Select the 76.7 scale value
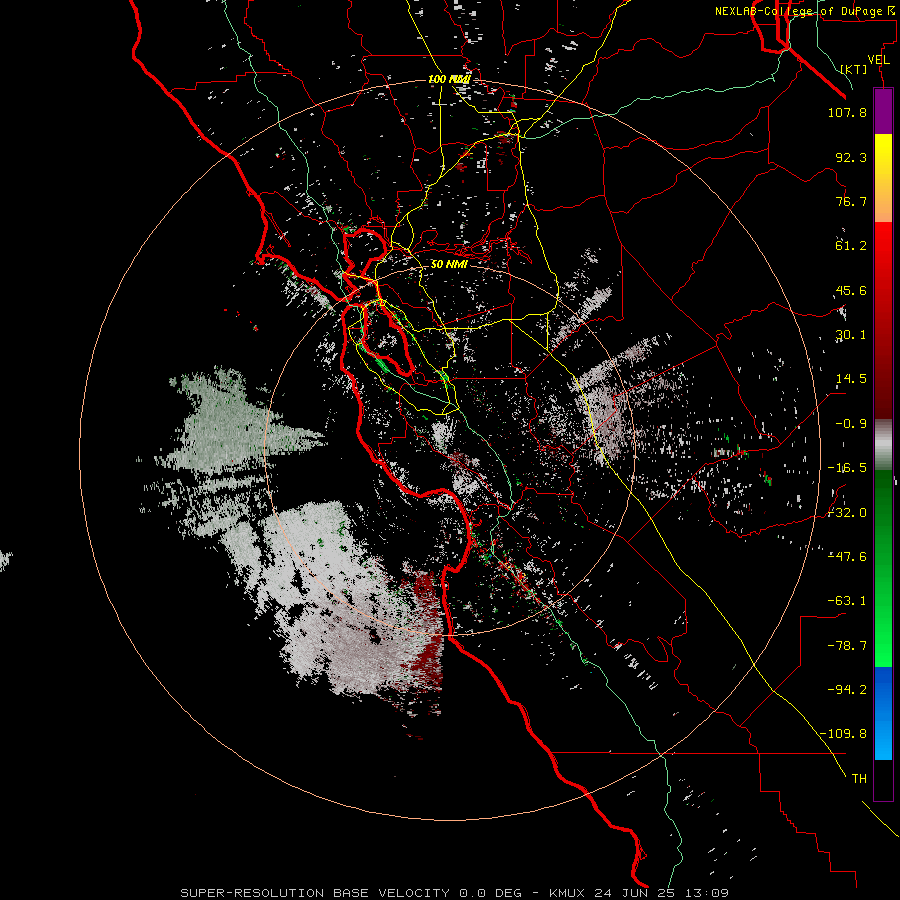This screenshot has width=900, height=900. point(851,201)
